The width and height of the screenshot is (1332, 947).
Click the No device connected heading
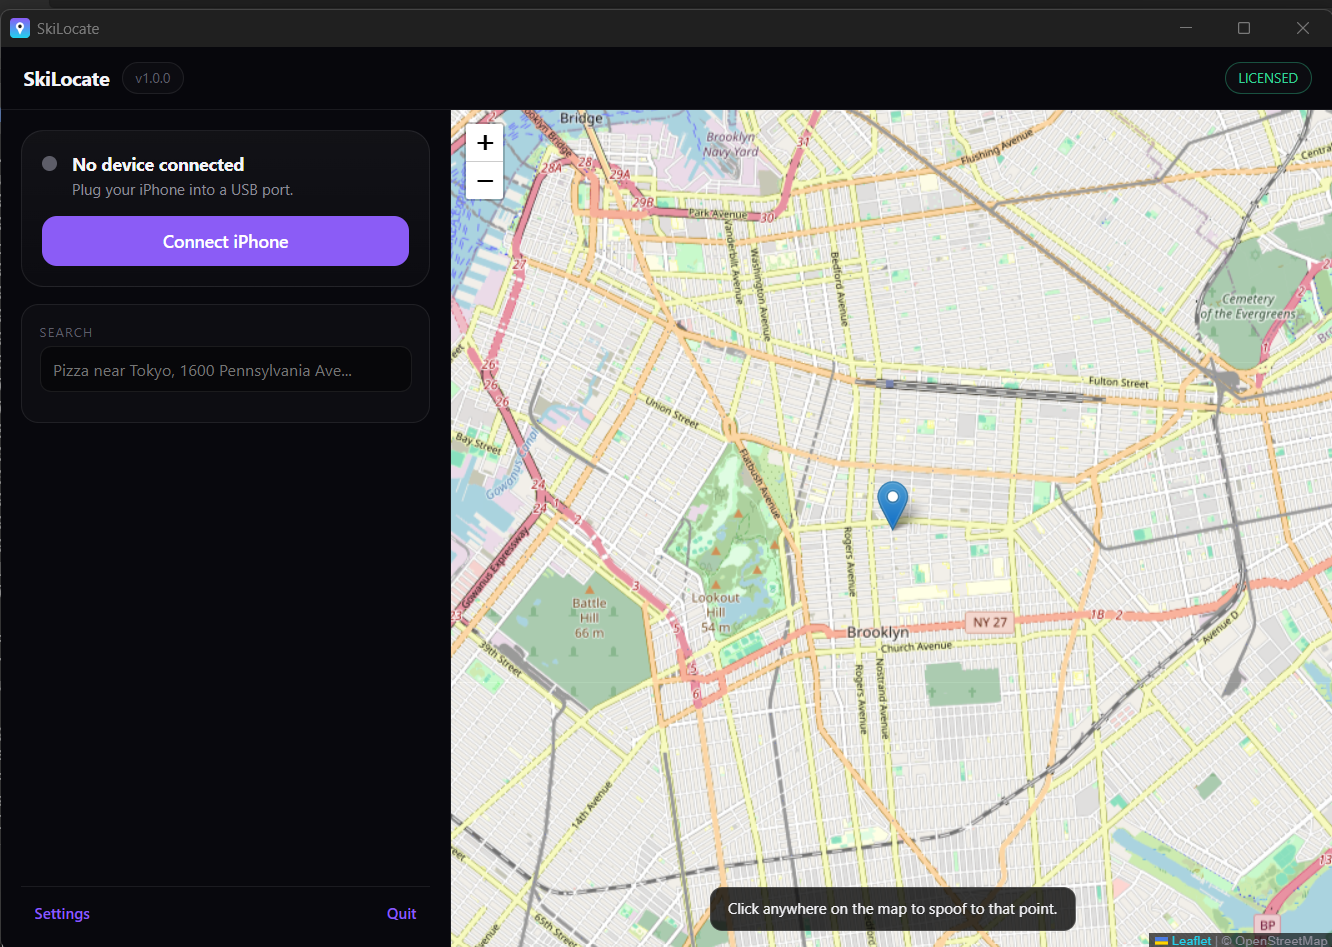click(x=158, y=164)
